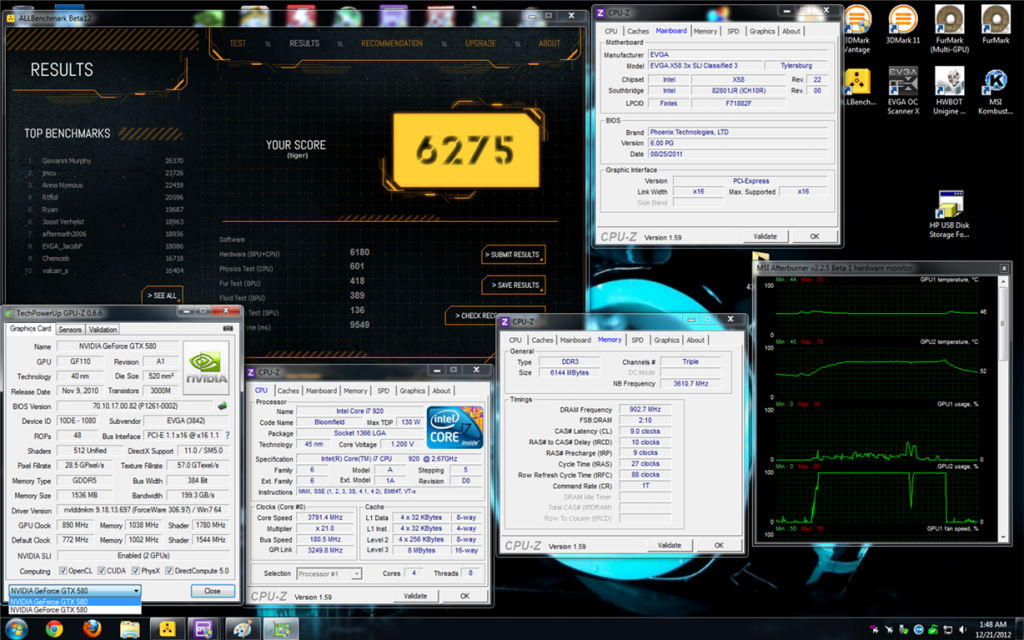This screenshot has width=1024, height=640.
Task: Click SAVE RESULTS in ALLBenchmark
Action: [x=514, y=285]
